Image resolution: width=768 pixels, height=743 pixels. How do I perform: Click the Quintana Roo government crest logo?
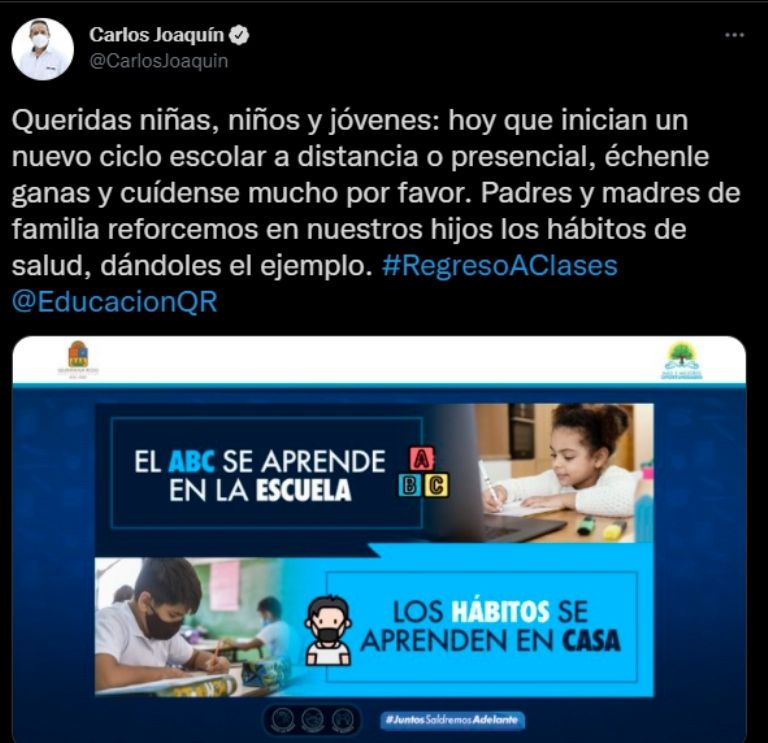78,359
